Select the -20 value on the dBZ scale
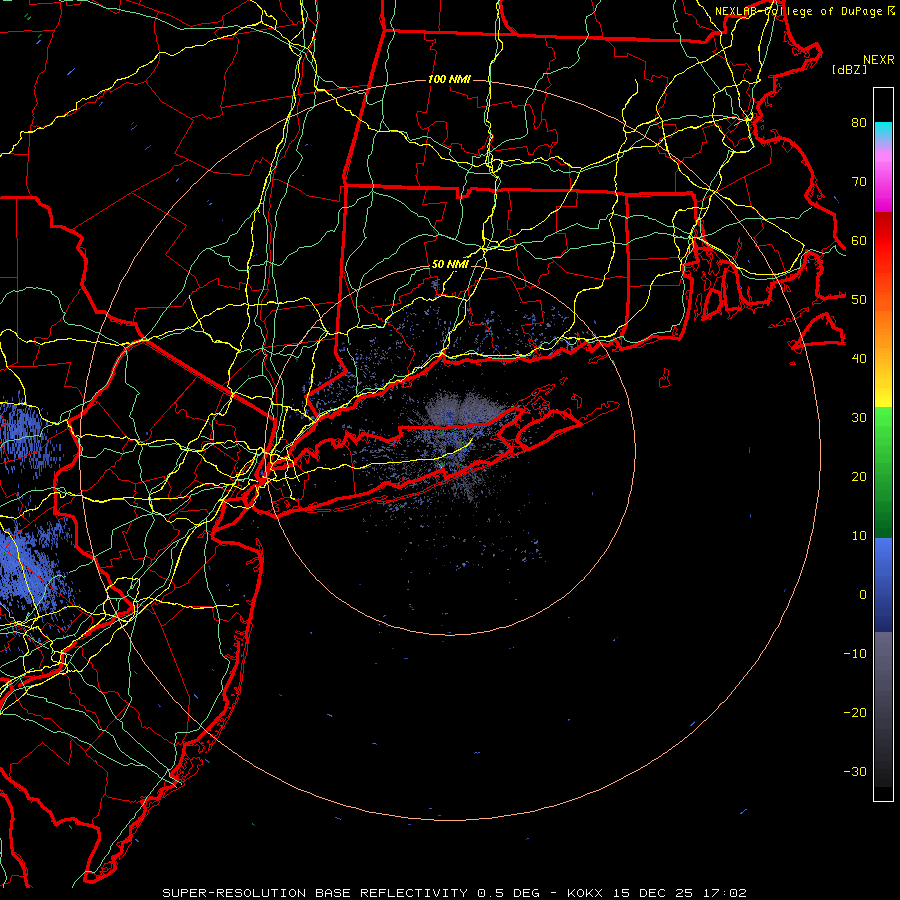 click(855, 713)
